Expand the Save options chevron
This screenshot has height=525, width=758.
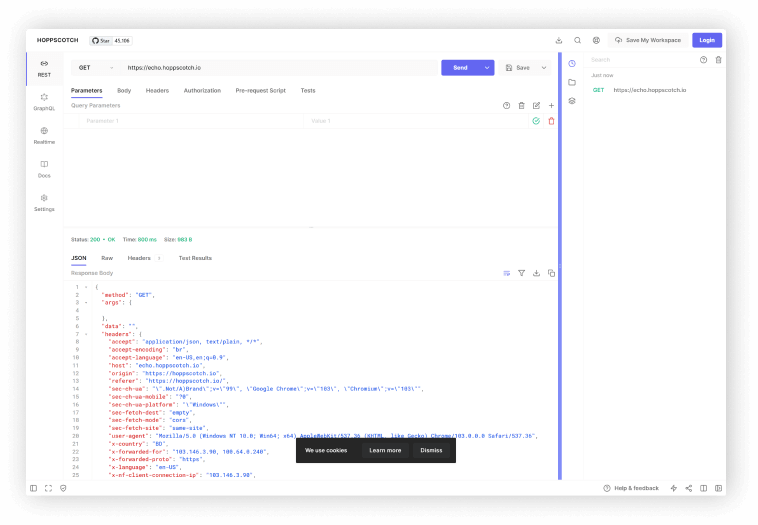coord(544,68)
